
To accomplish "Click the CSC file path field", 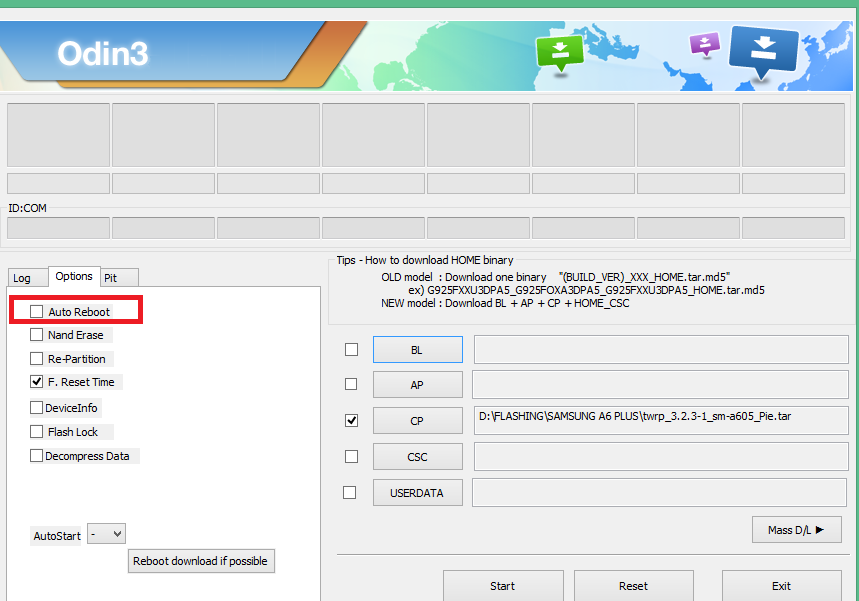I will click(x=661, y=456).
